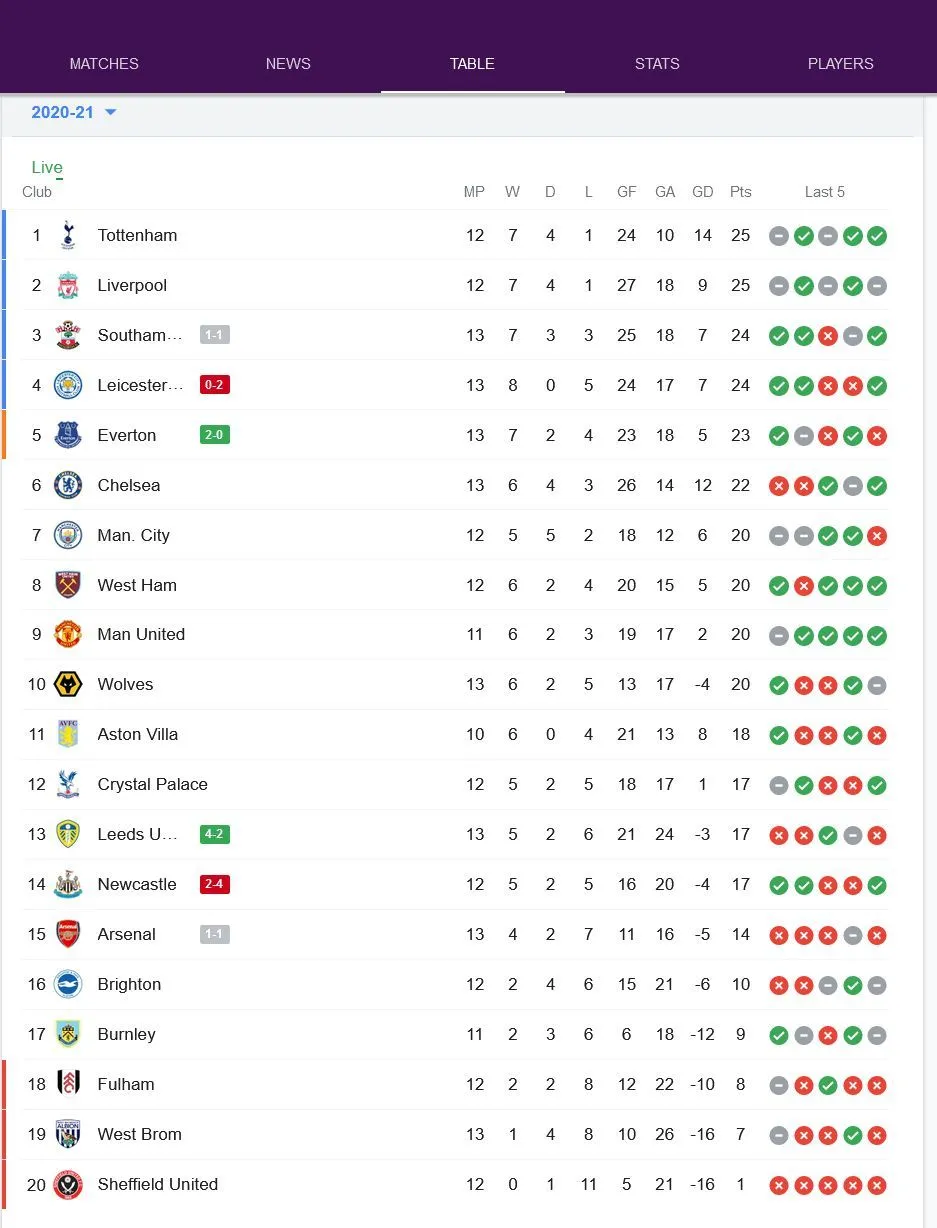The image size is (937, 1228).
Task: Click the Arsenal club crest
Action: point(68,935)
